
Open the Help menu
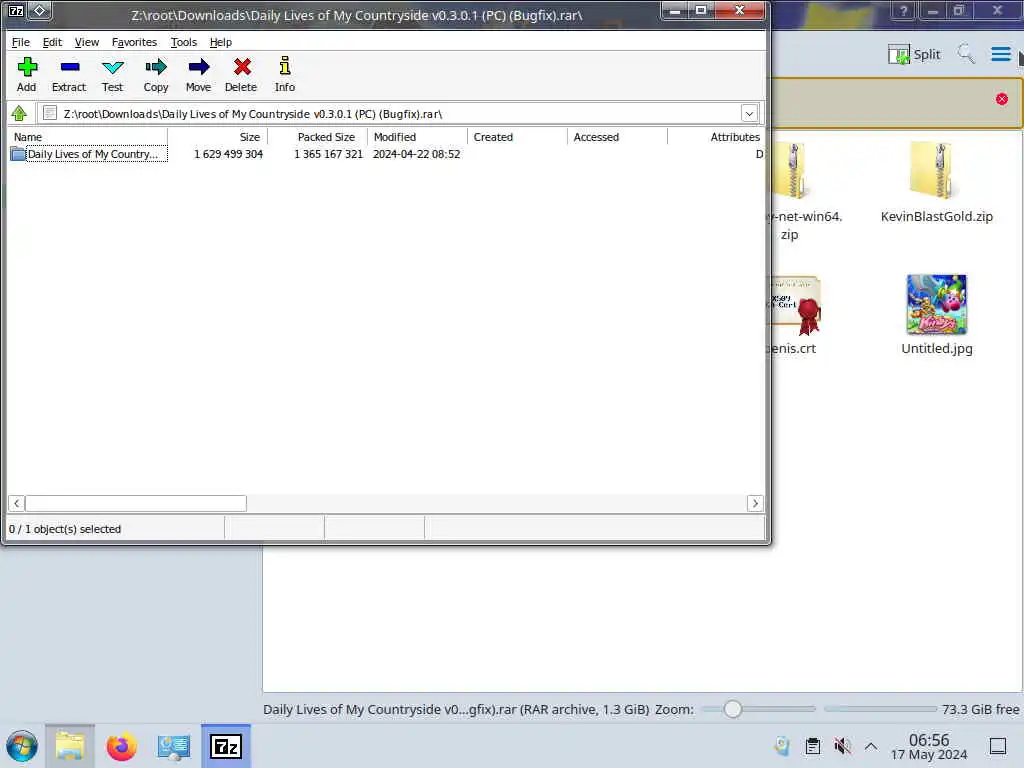(221, 42)
